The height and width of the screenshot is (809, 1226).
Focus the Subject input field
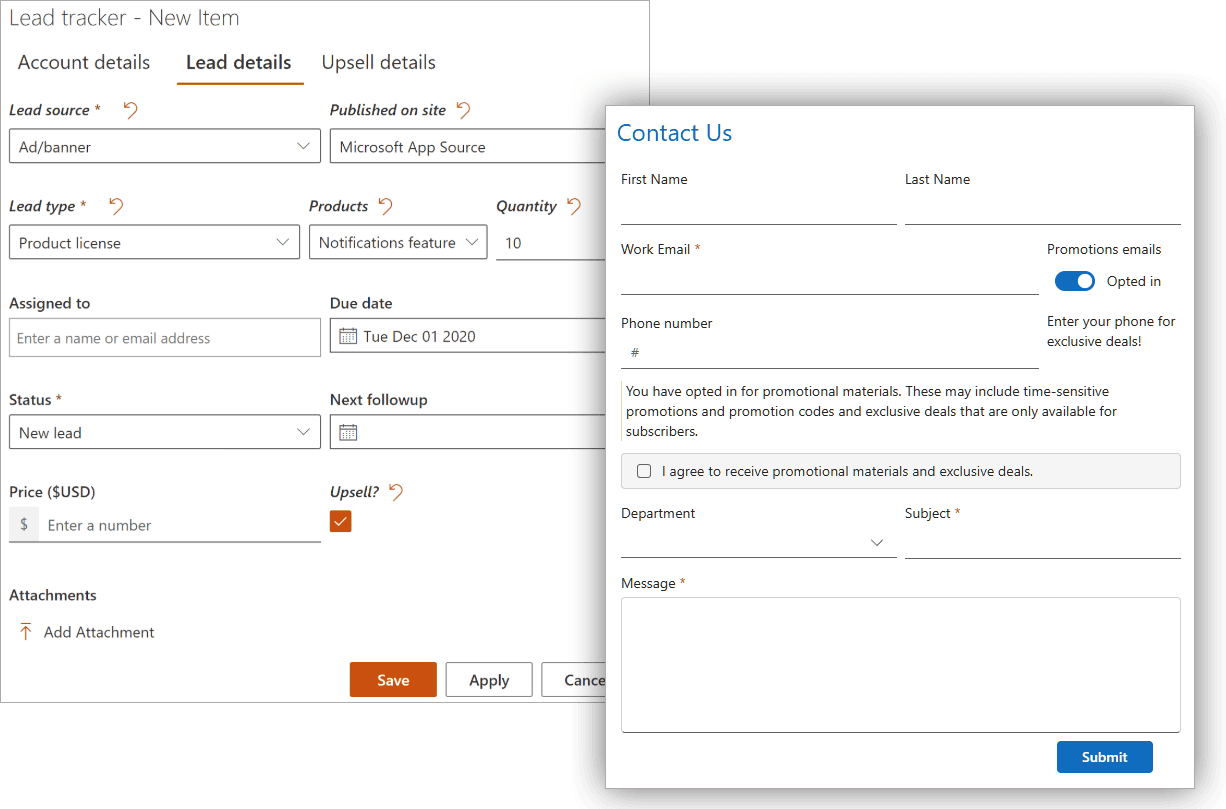(1043, 543)
